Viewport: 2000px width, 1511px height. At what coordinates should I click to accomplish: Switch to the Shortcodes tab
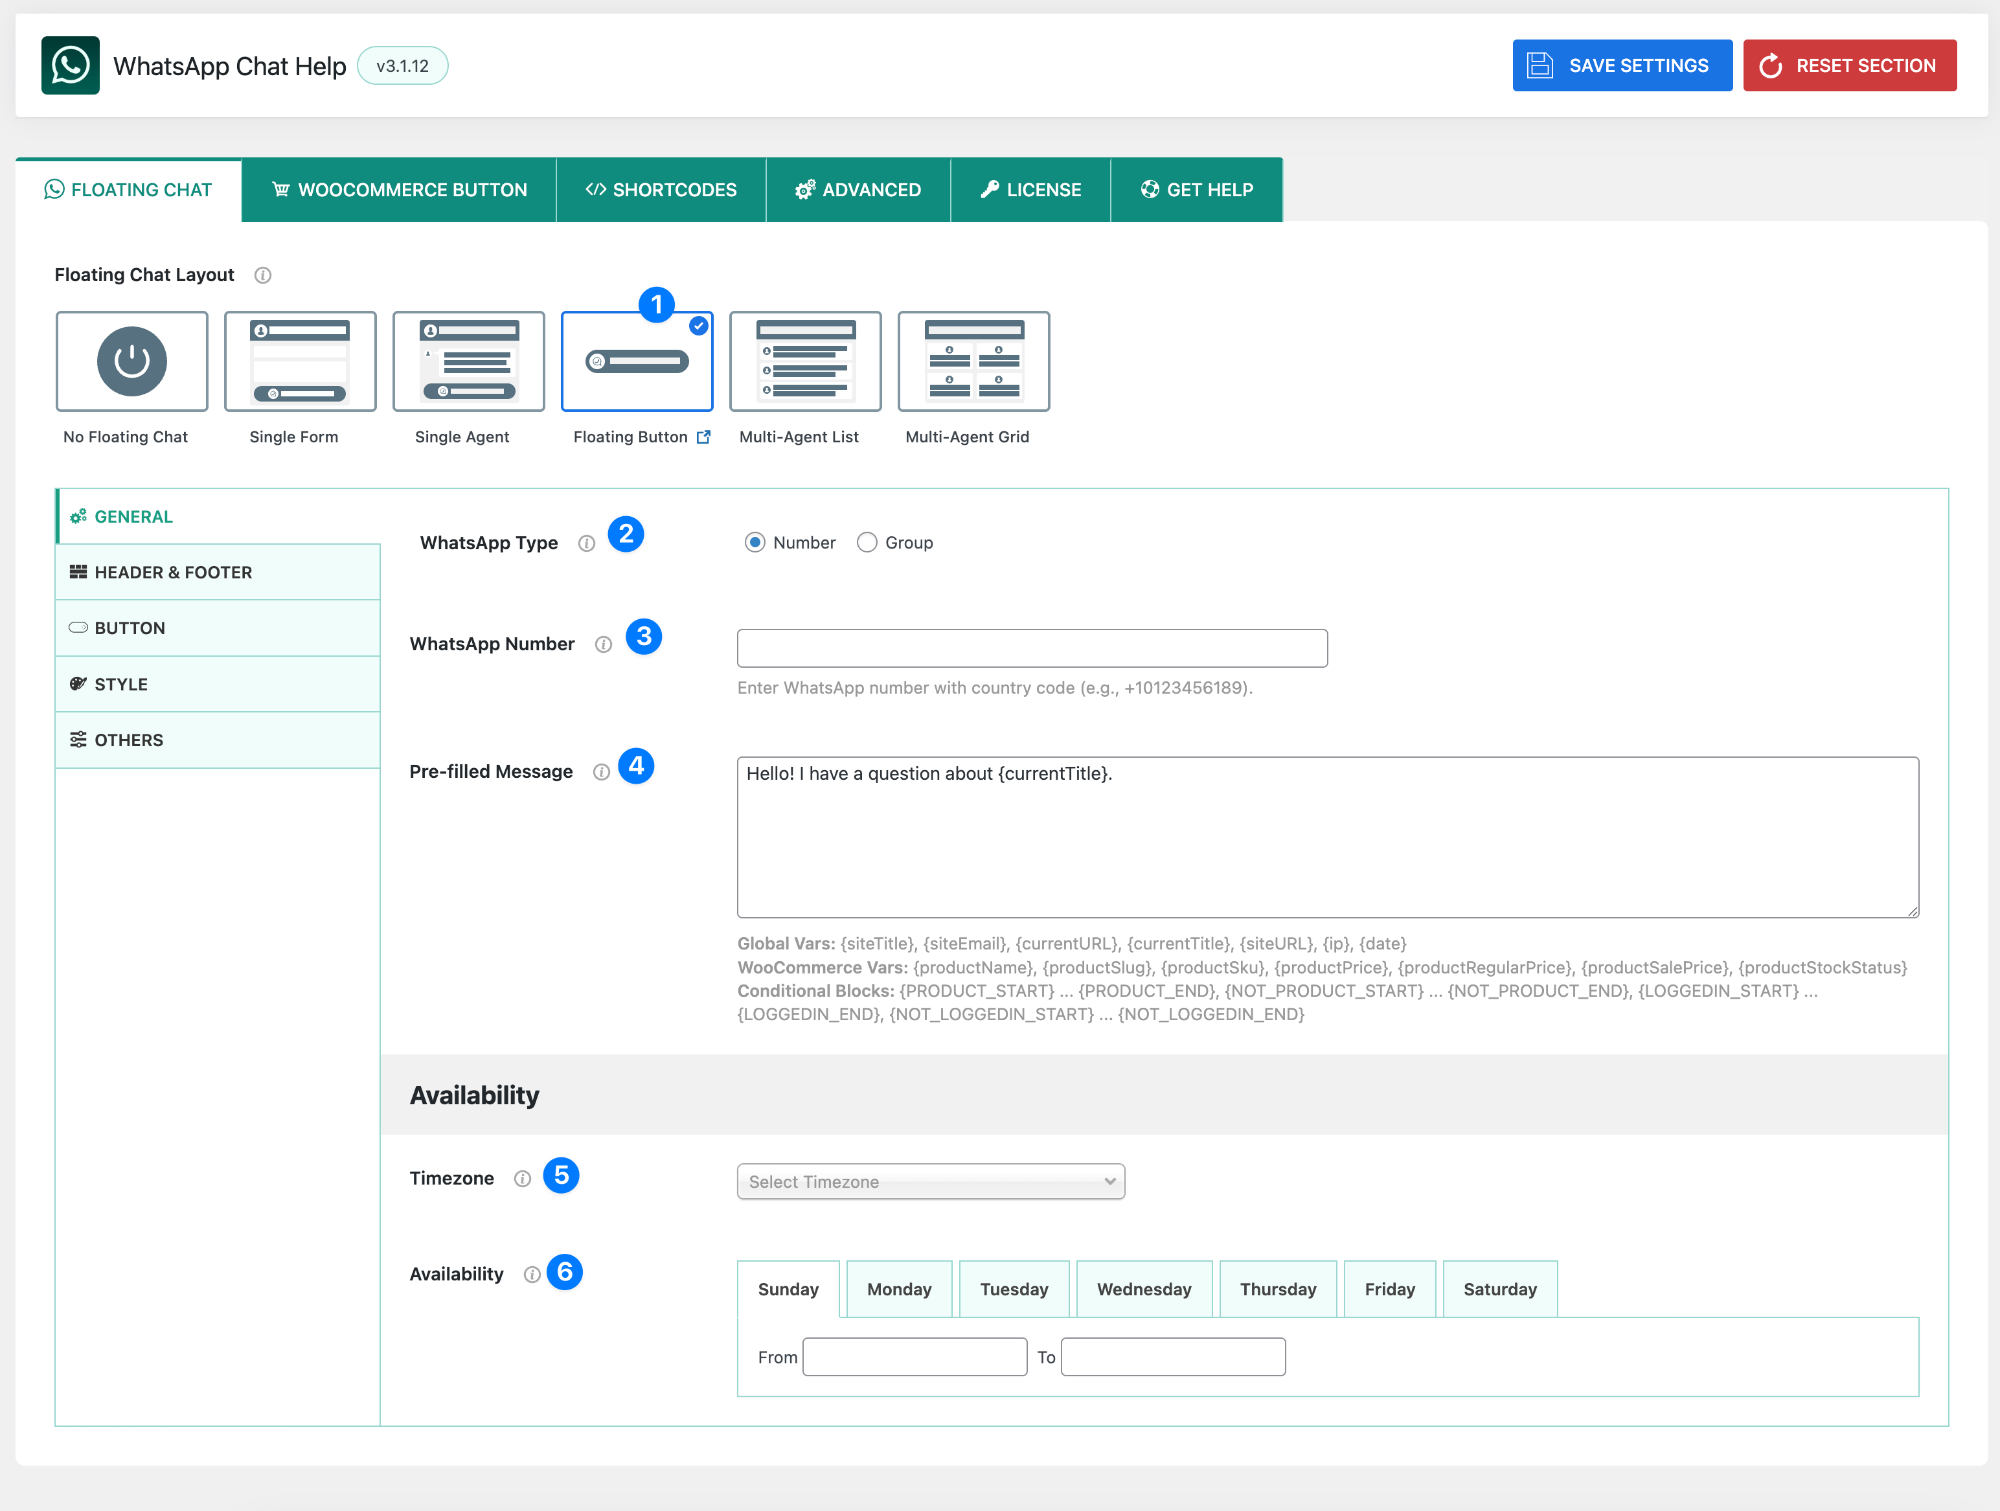point(661,190)
